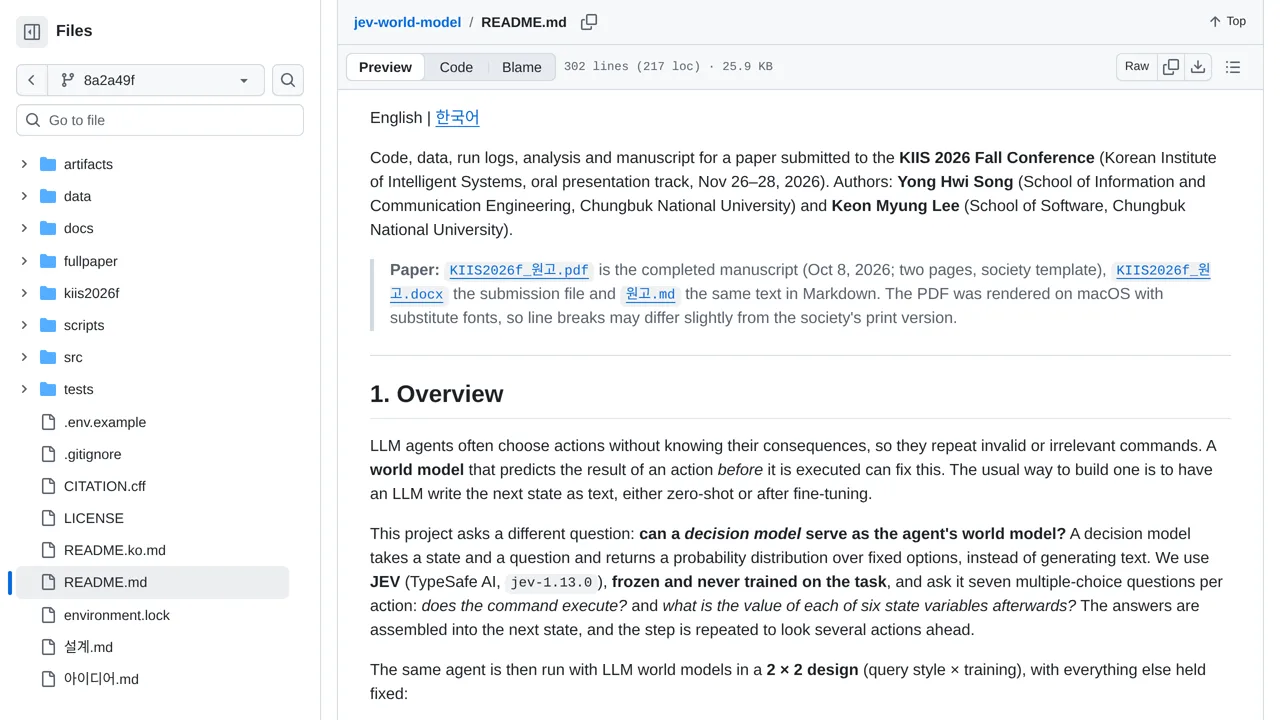Expand the tests folder chevron

[24, 389]
